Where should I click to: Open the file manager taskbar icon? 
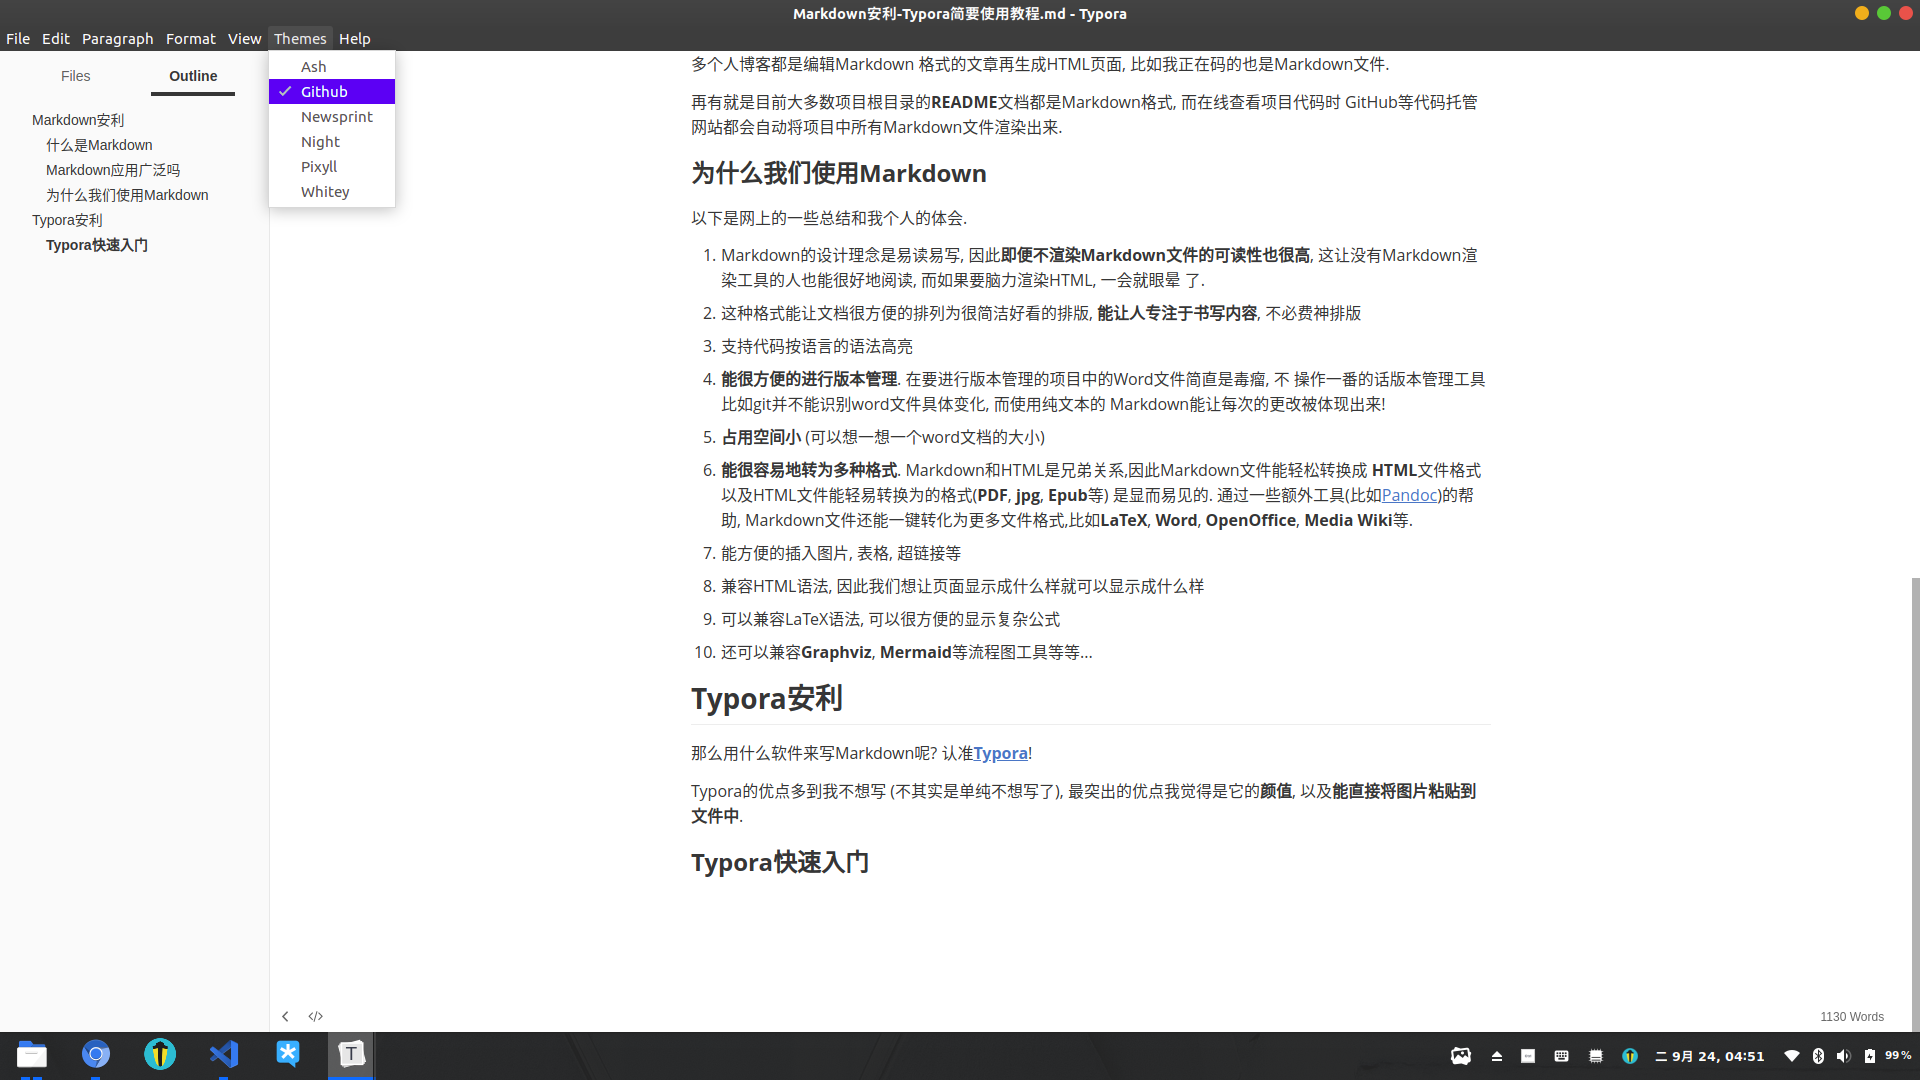point(32,1054)
